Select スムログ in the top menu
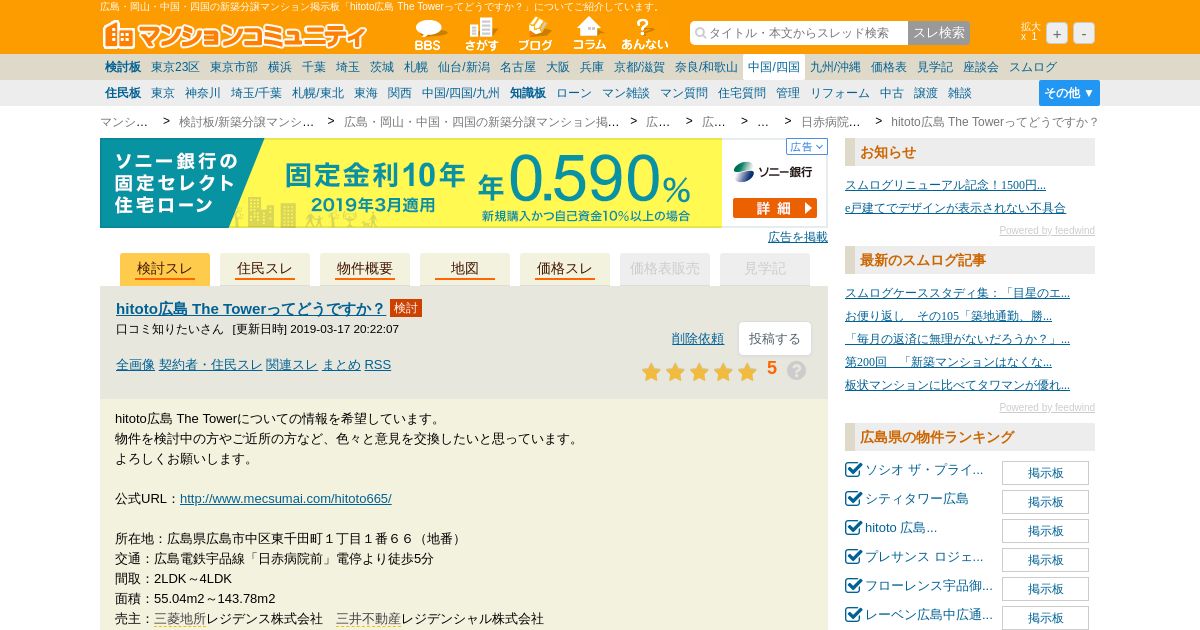Image resolution: width=1200 pixels, height=630 pixels. pos(1033,67)
